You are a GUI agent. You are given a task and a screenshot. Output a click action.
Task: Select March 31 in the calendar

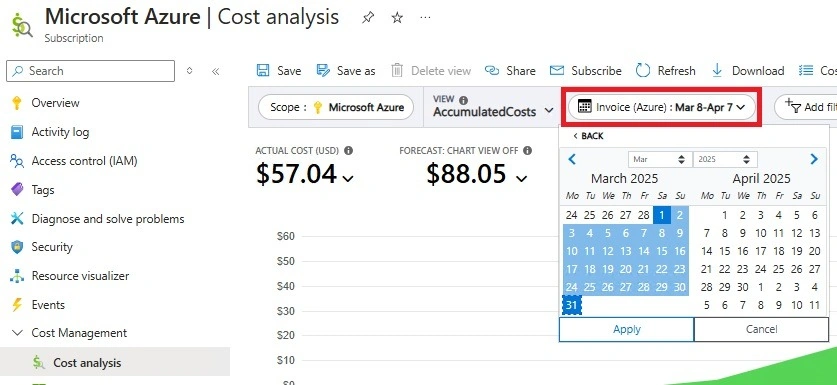pyautogui.click(x=572, y=305)
